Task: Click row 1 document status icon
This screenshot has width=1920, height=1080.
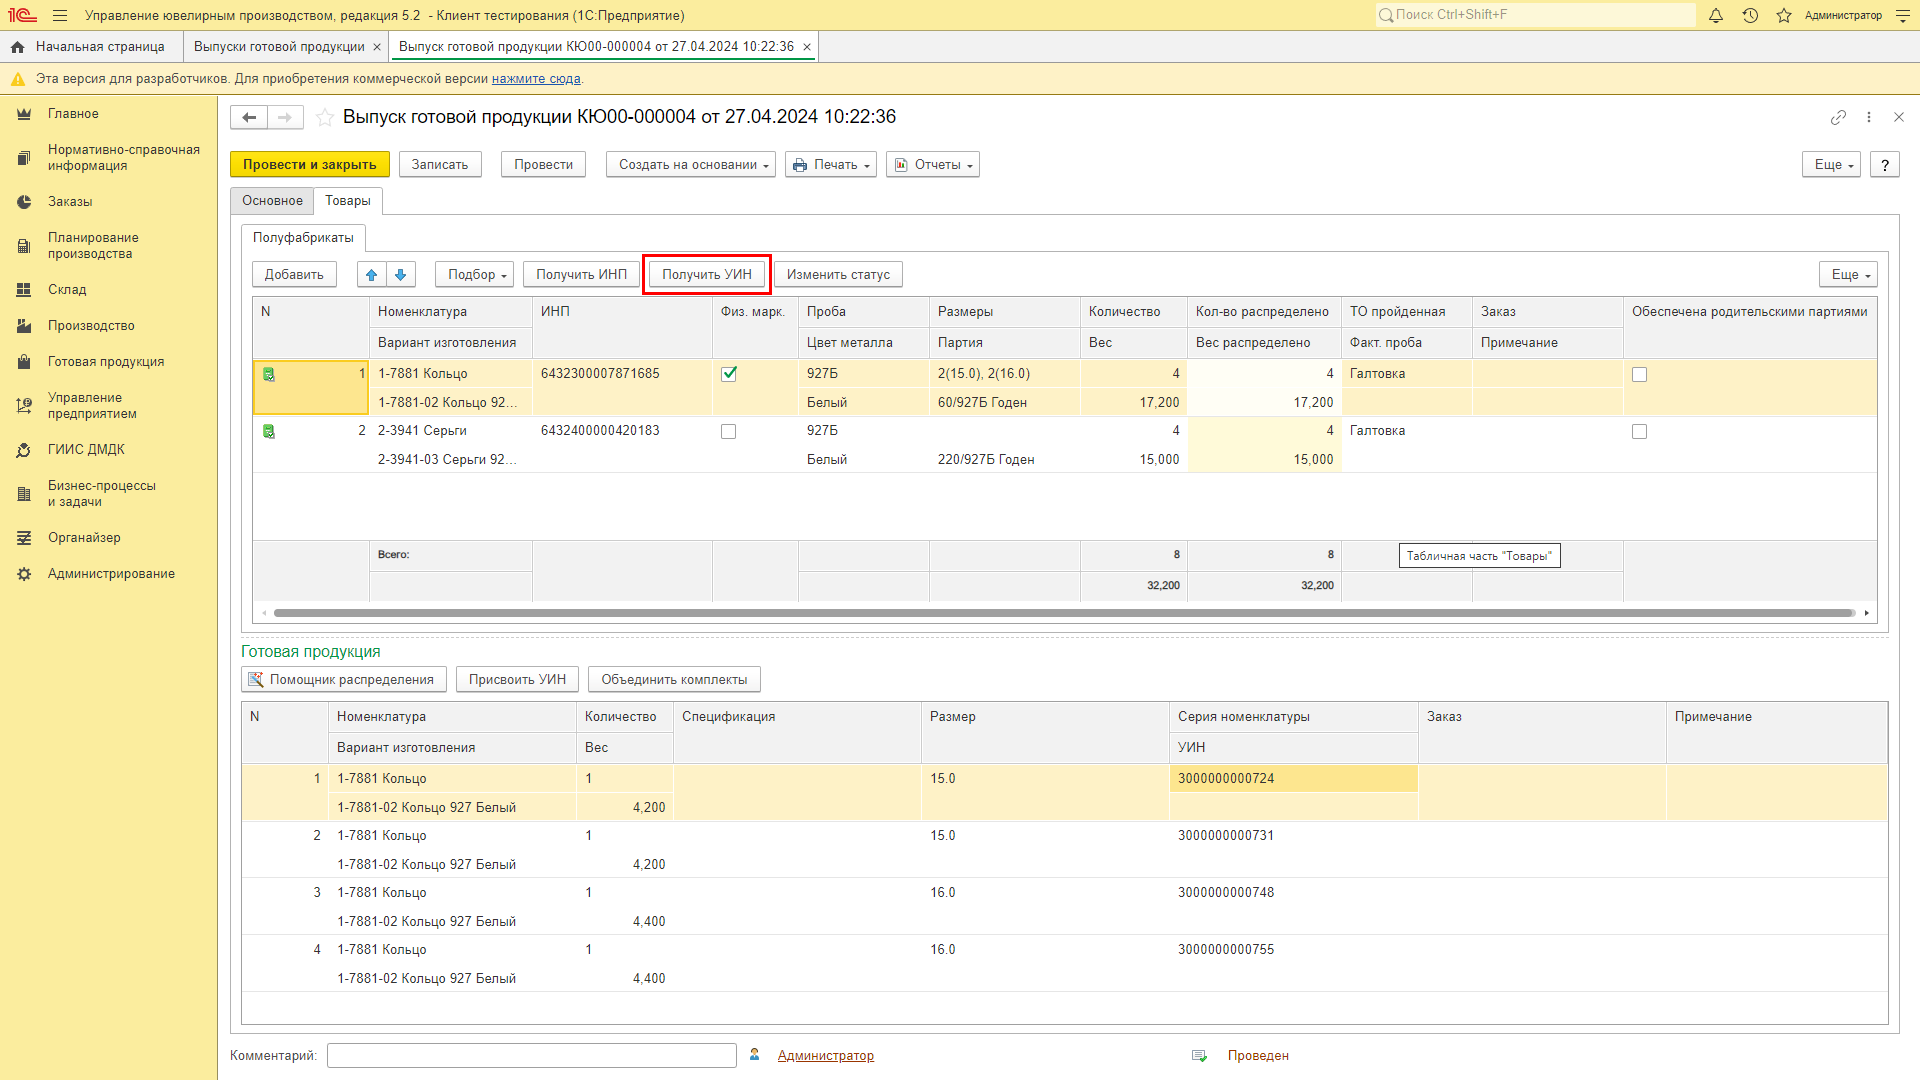Action: tap(269, 374)
